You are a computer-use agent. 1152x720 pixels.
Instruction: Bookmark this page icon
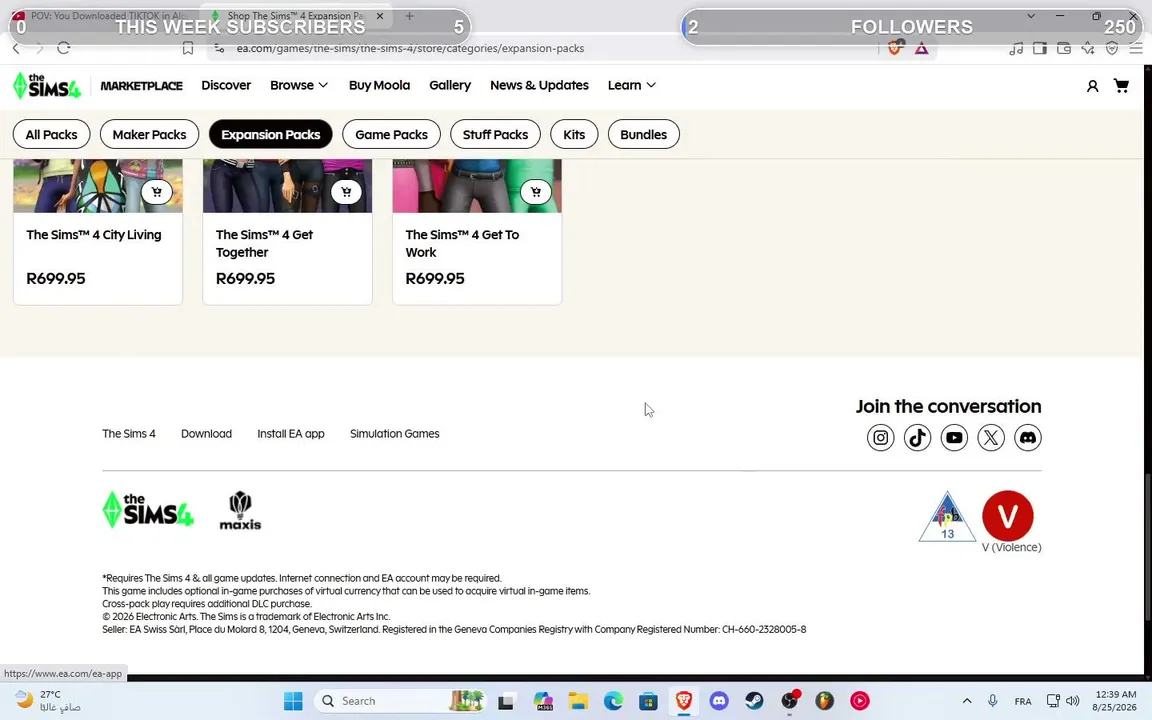click(188, 48)
